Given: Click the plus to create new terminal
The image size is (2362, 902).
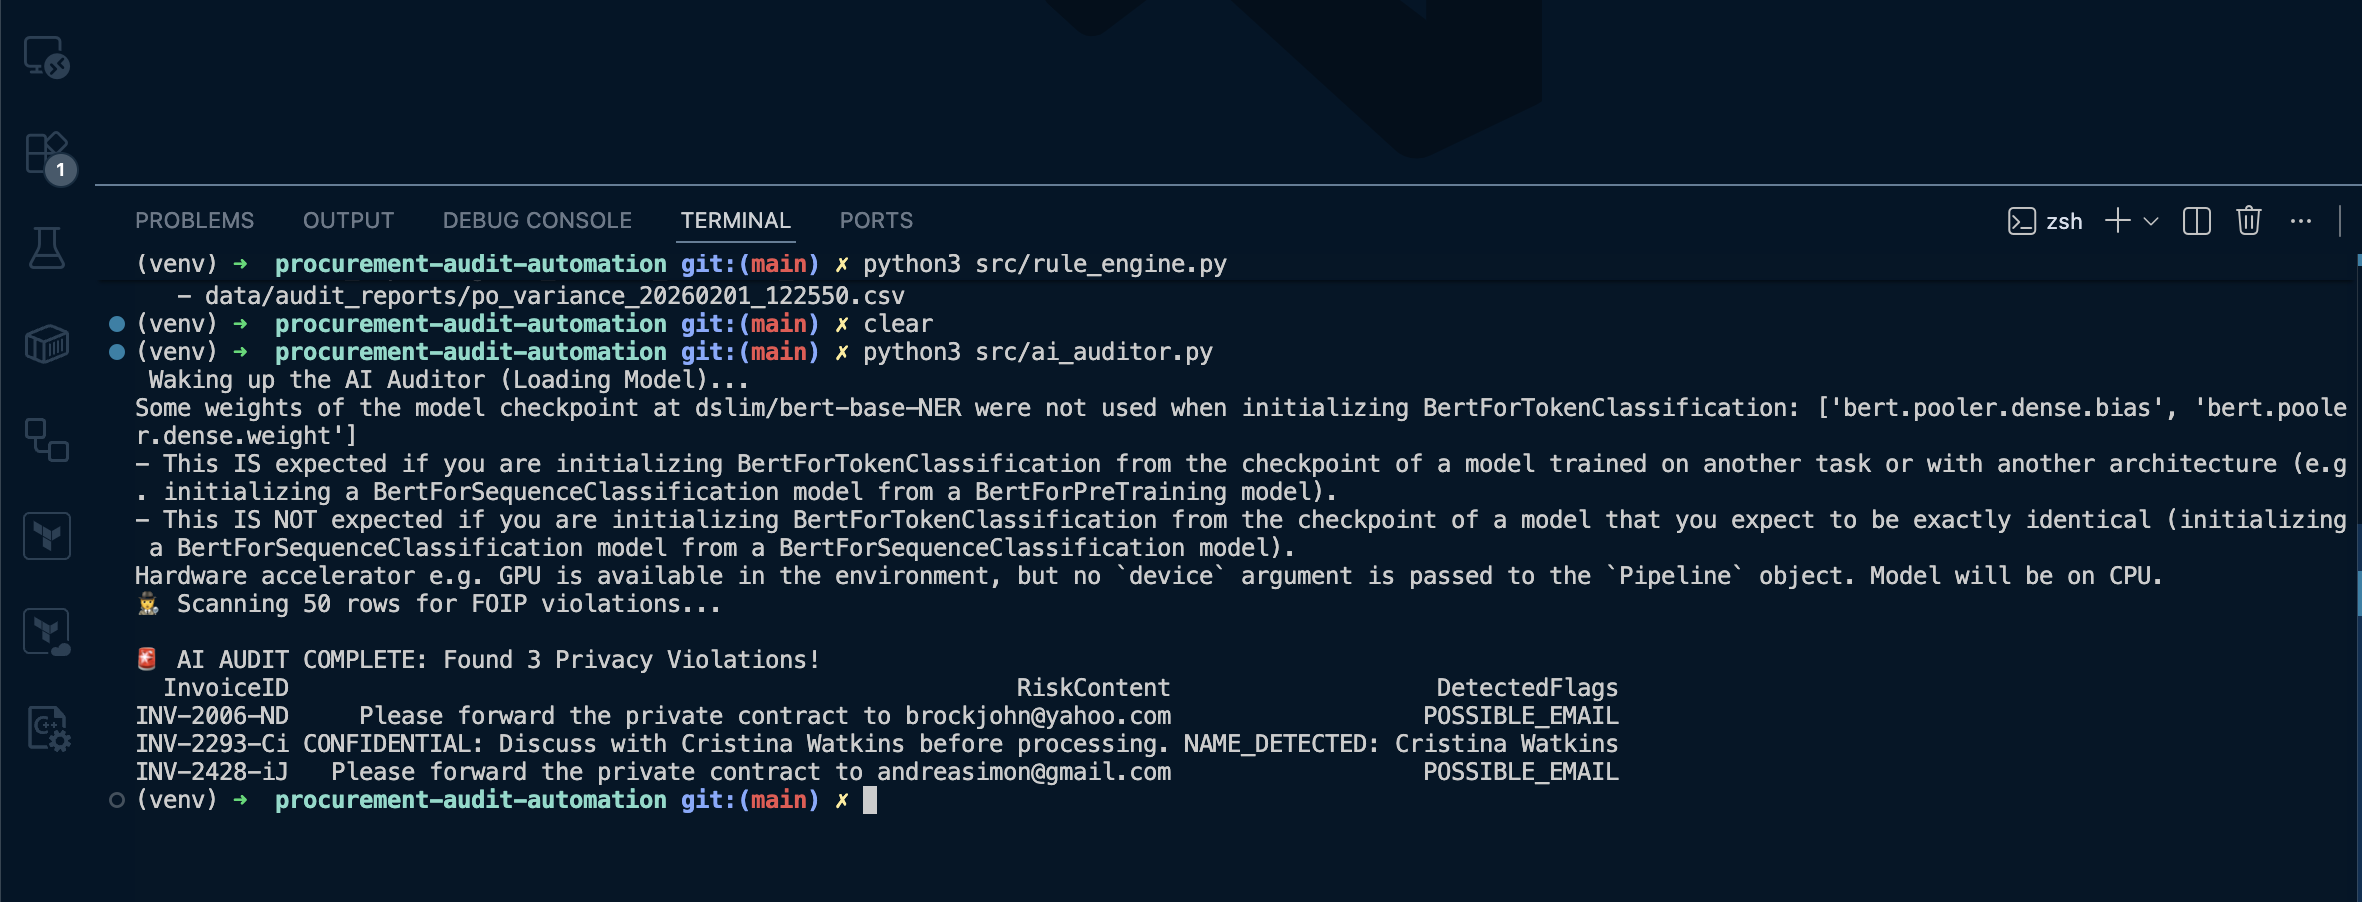Looking at the screenshot, I should 2117,221.
